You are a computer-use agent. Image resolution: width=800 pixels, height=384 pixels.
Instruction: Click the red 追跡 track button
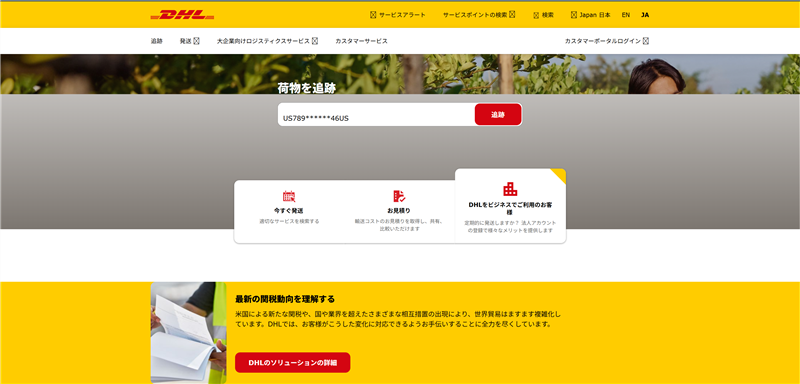498,115
